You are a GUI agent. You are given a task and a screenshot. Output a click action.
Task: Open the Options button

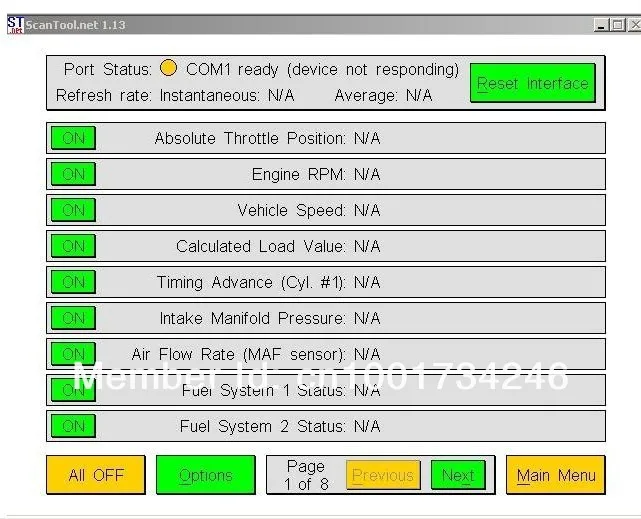(x=206, y=475)
